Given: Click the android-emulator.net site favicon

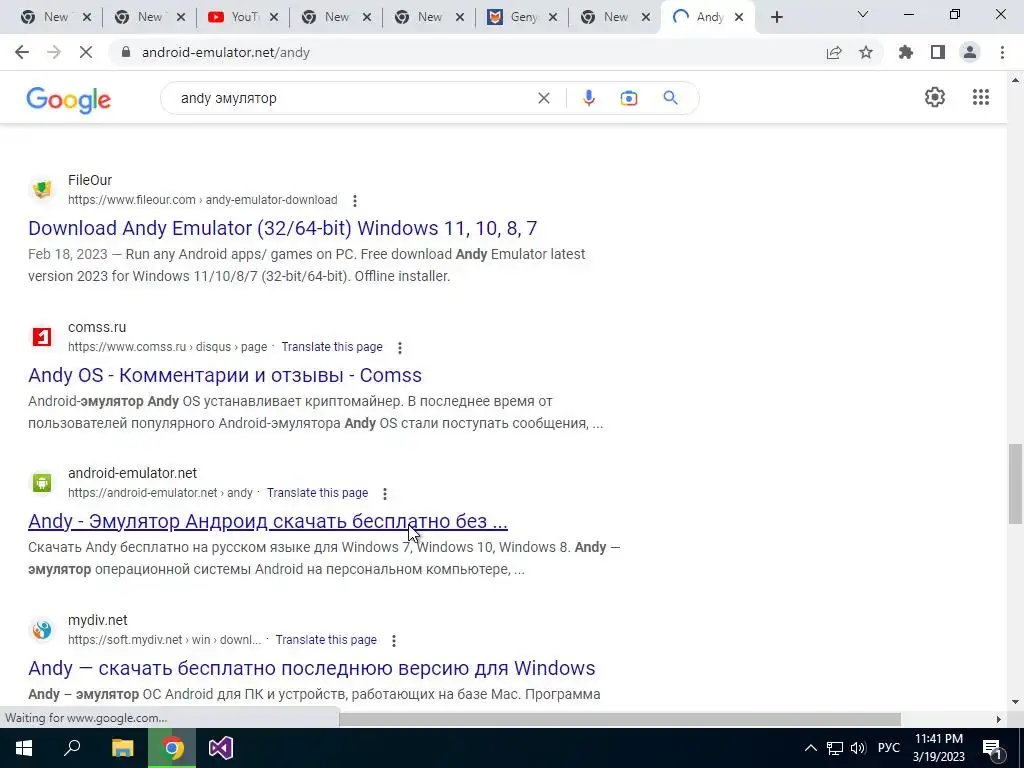Looking at the screenshot, I should [x=42, y=483].
